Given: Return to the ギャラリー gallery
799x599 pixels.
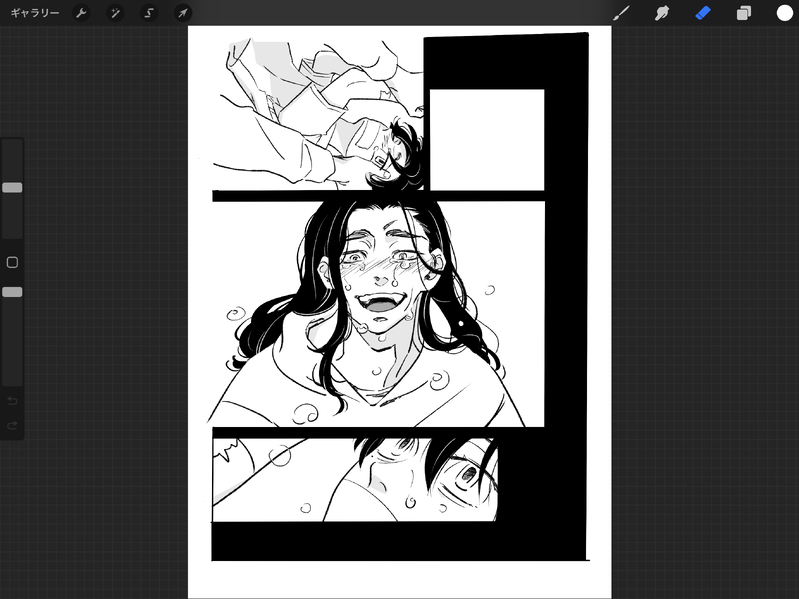Looking at the screenshot, I should point(35,13).
